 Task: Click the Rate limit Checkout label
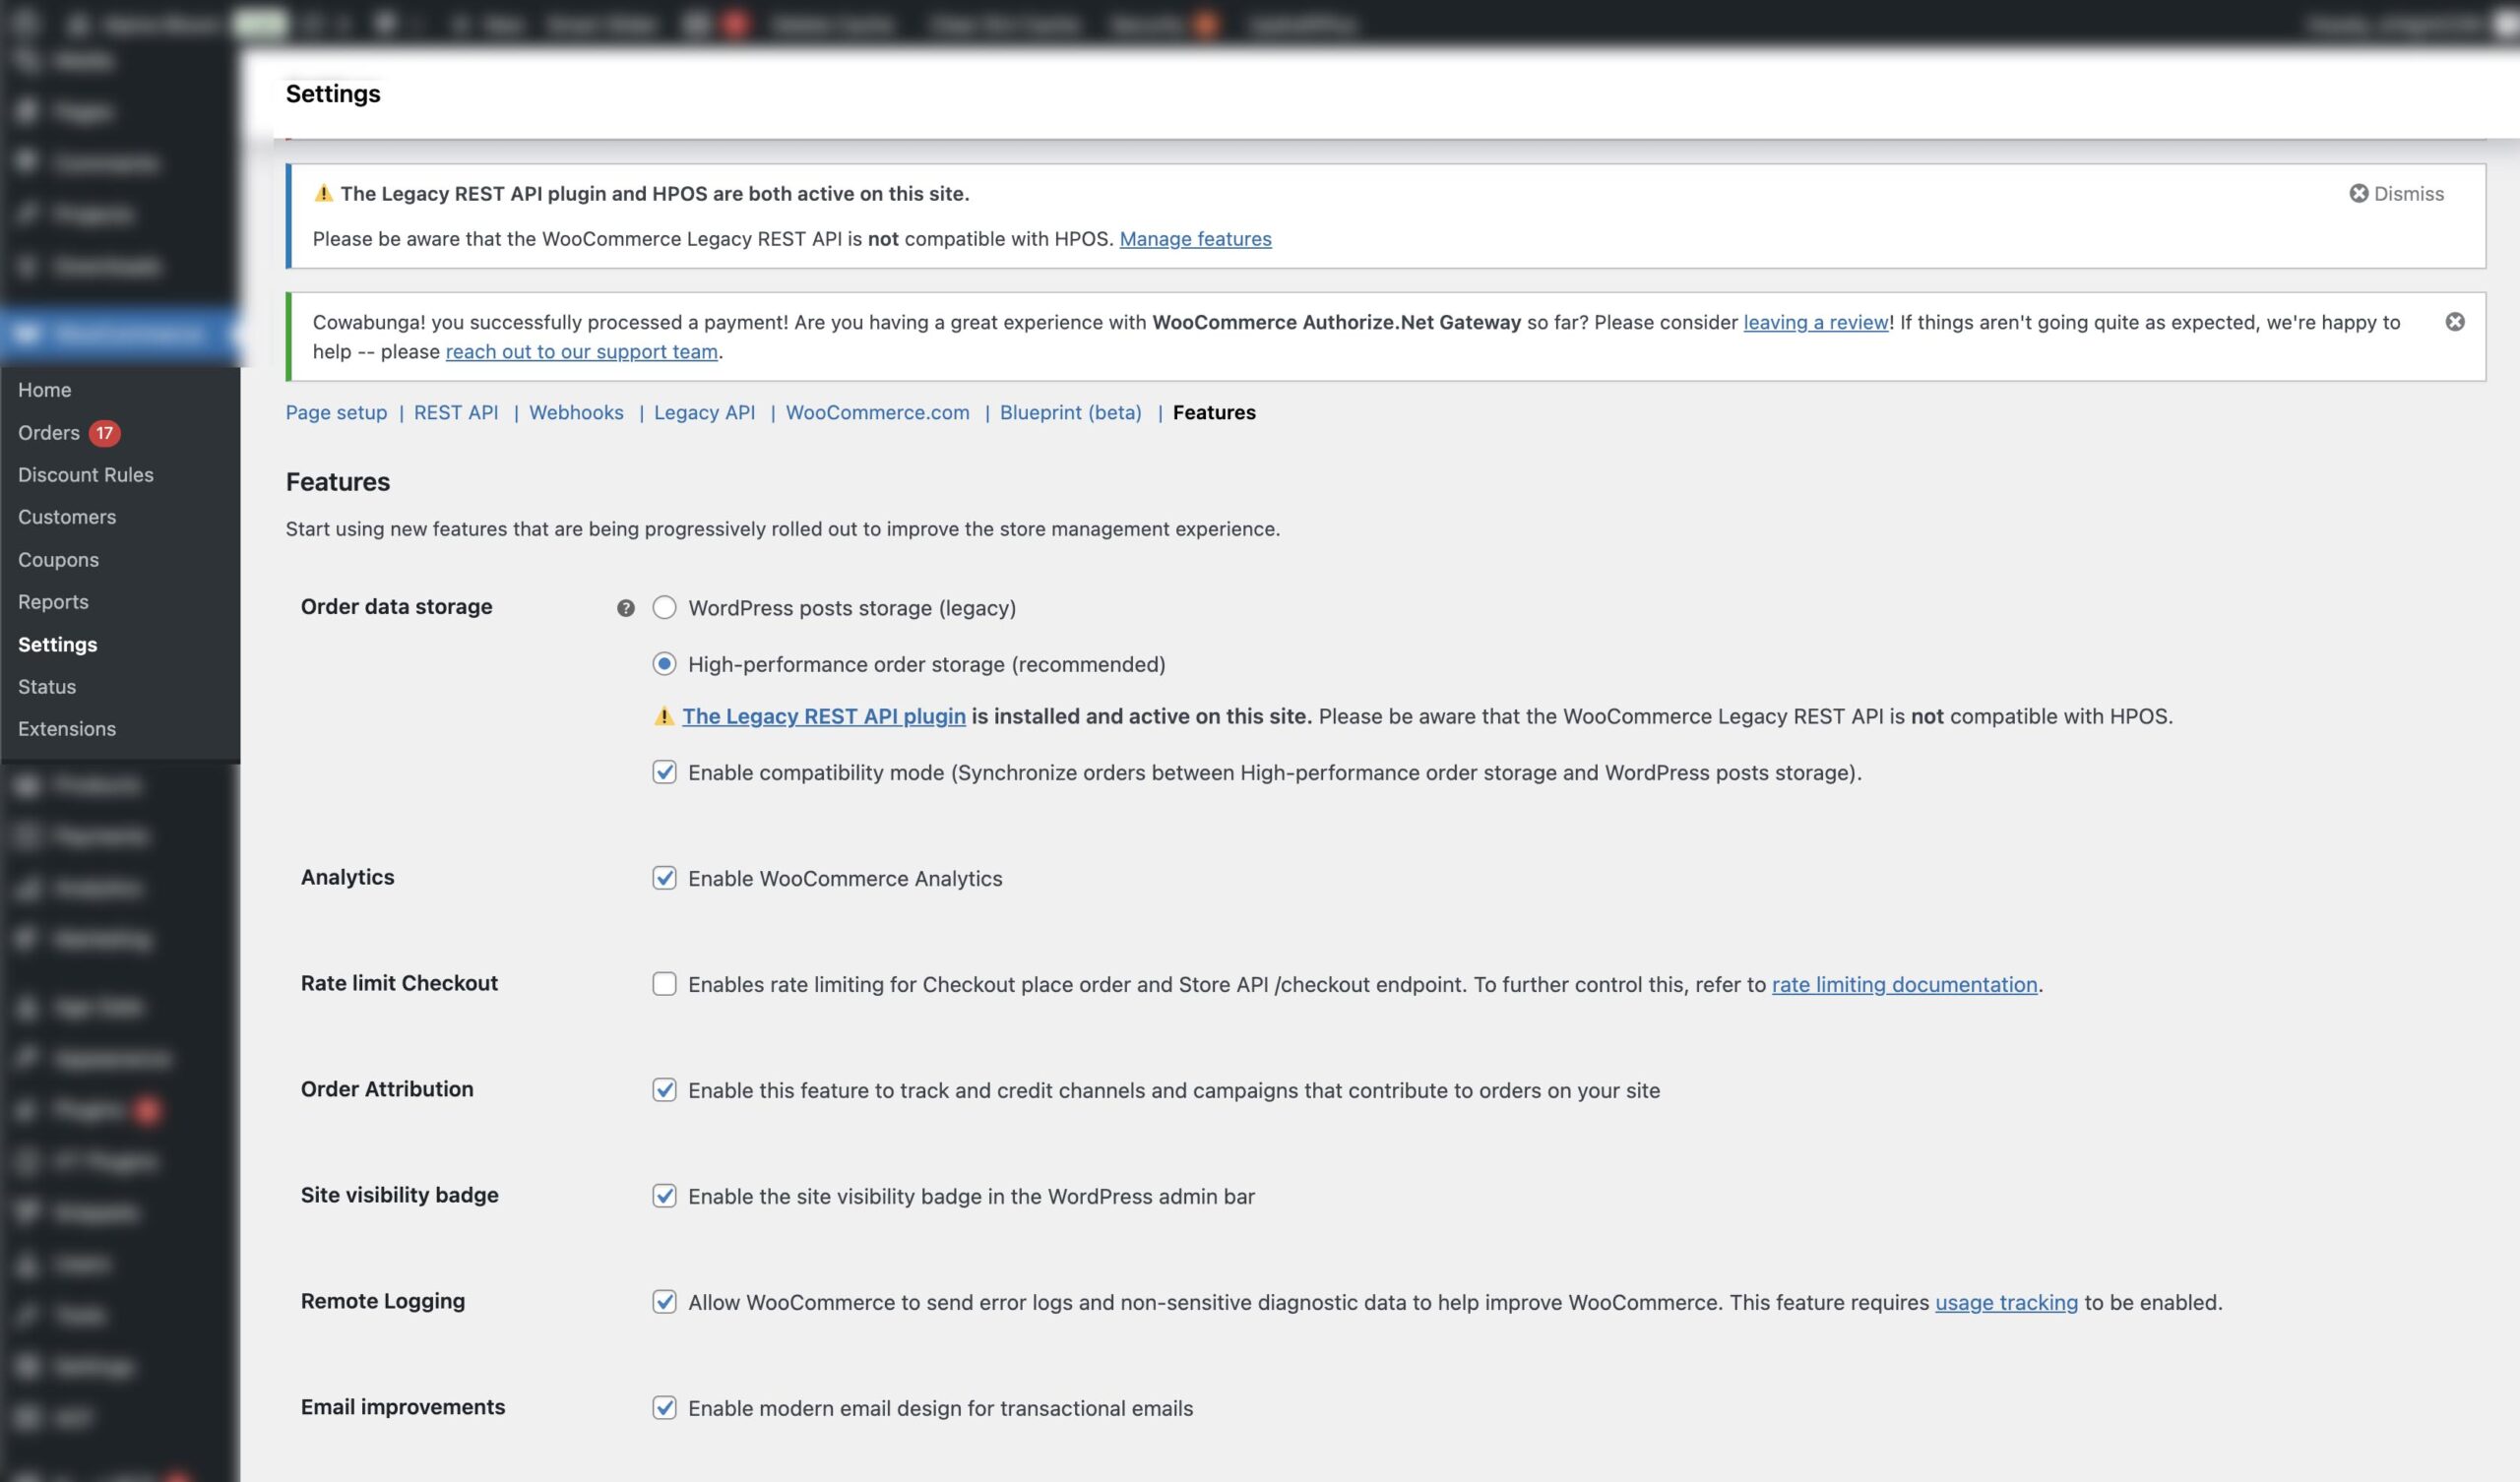click(399, 983)
